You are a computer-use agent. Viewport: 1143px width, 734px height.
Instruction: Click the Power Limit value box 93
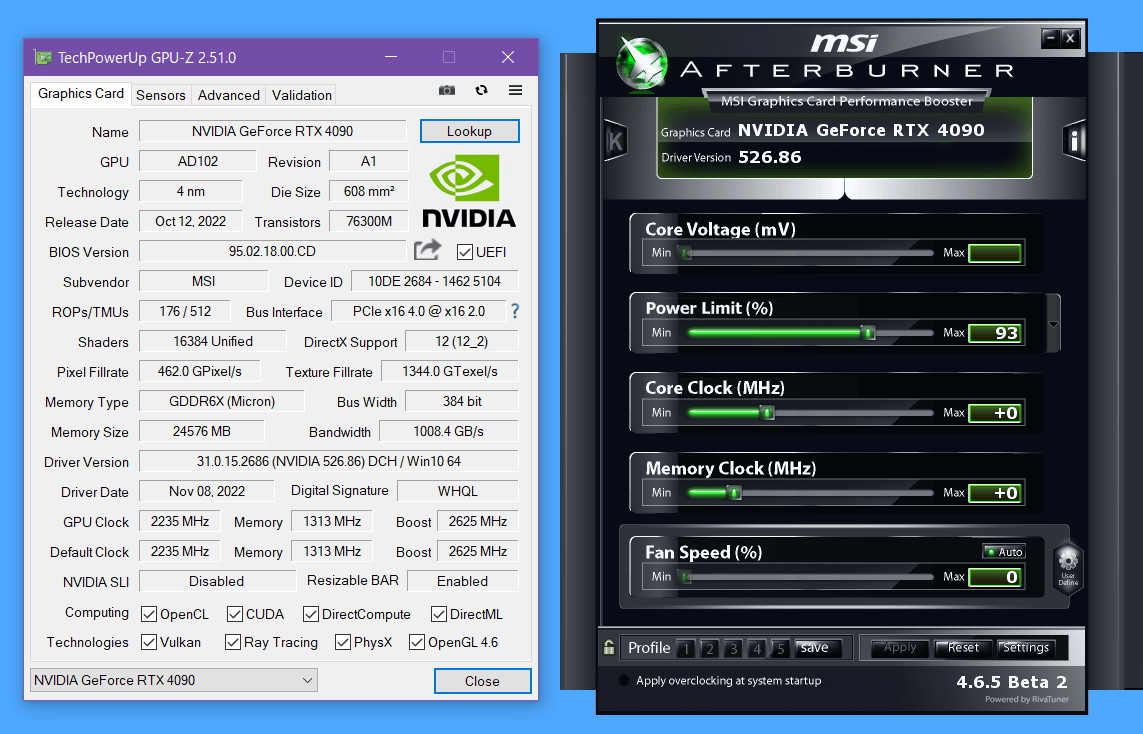coord(995,333)
